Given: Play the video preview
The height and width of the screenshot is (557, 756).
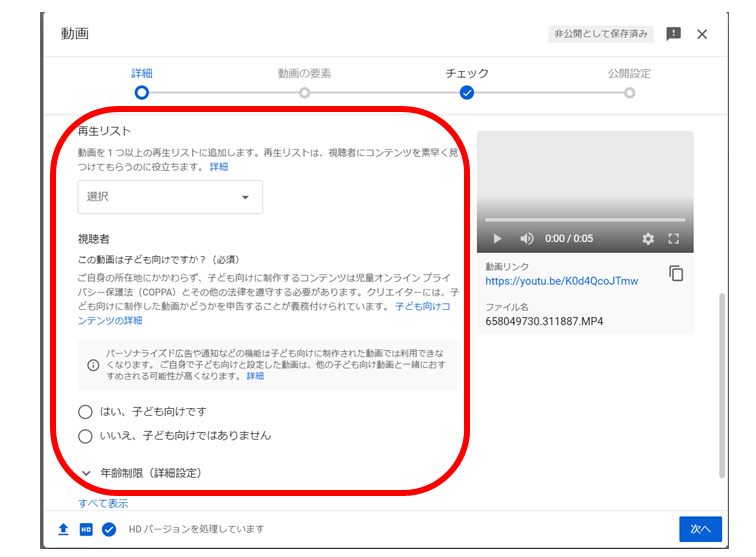Looking at the screenshot, I should (498, 239).
